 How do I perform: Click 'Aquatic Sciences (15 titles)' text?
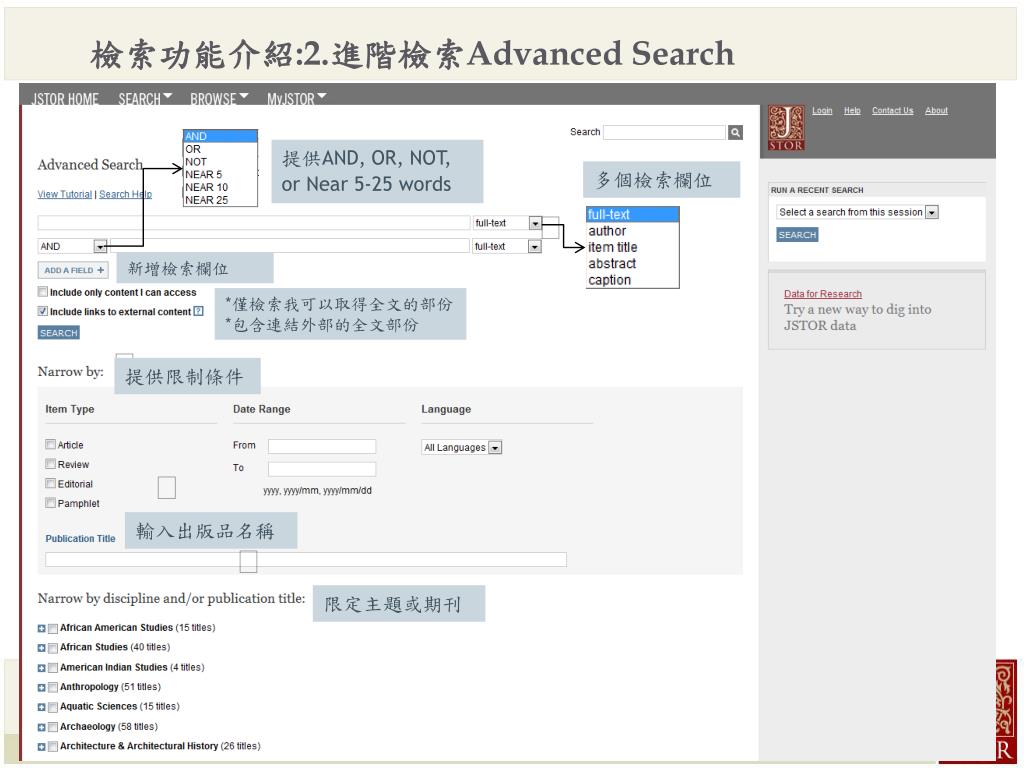coord(120,707)
